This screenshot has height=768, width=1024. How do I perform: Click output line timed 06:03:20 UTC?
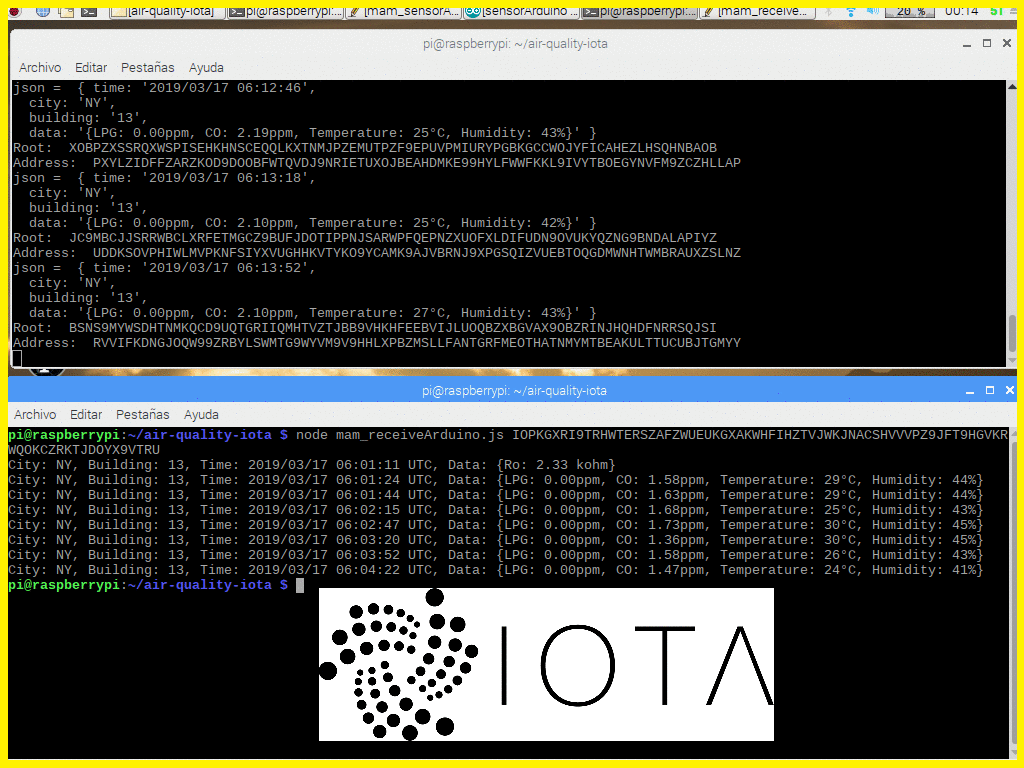(496, 540)
